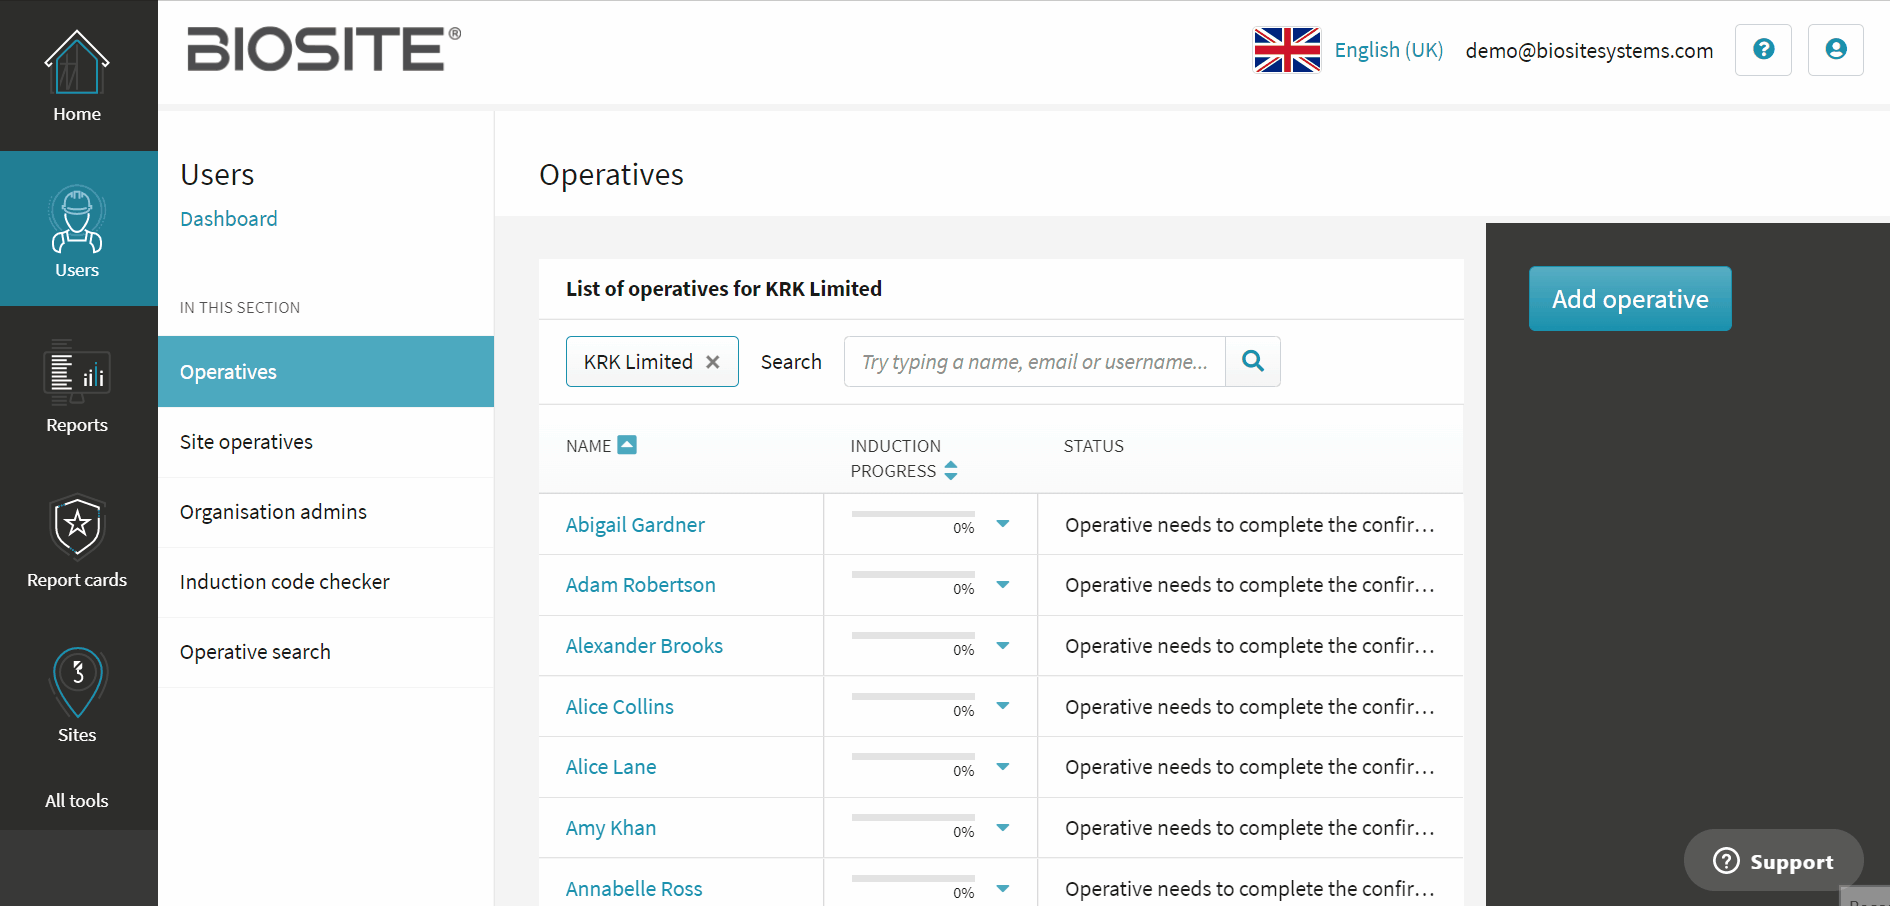Expand Annabelle Ross induction progress dropdown
The image size is (1890, 906).
tap(1003, 888)
